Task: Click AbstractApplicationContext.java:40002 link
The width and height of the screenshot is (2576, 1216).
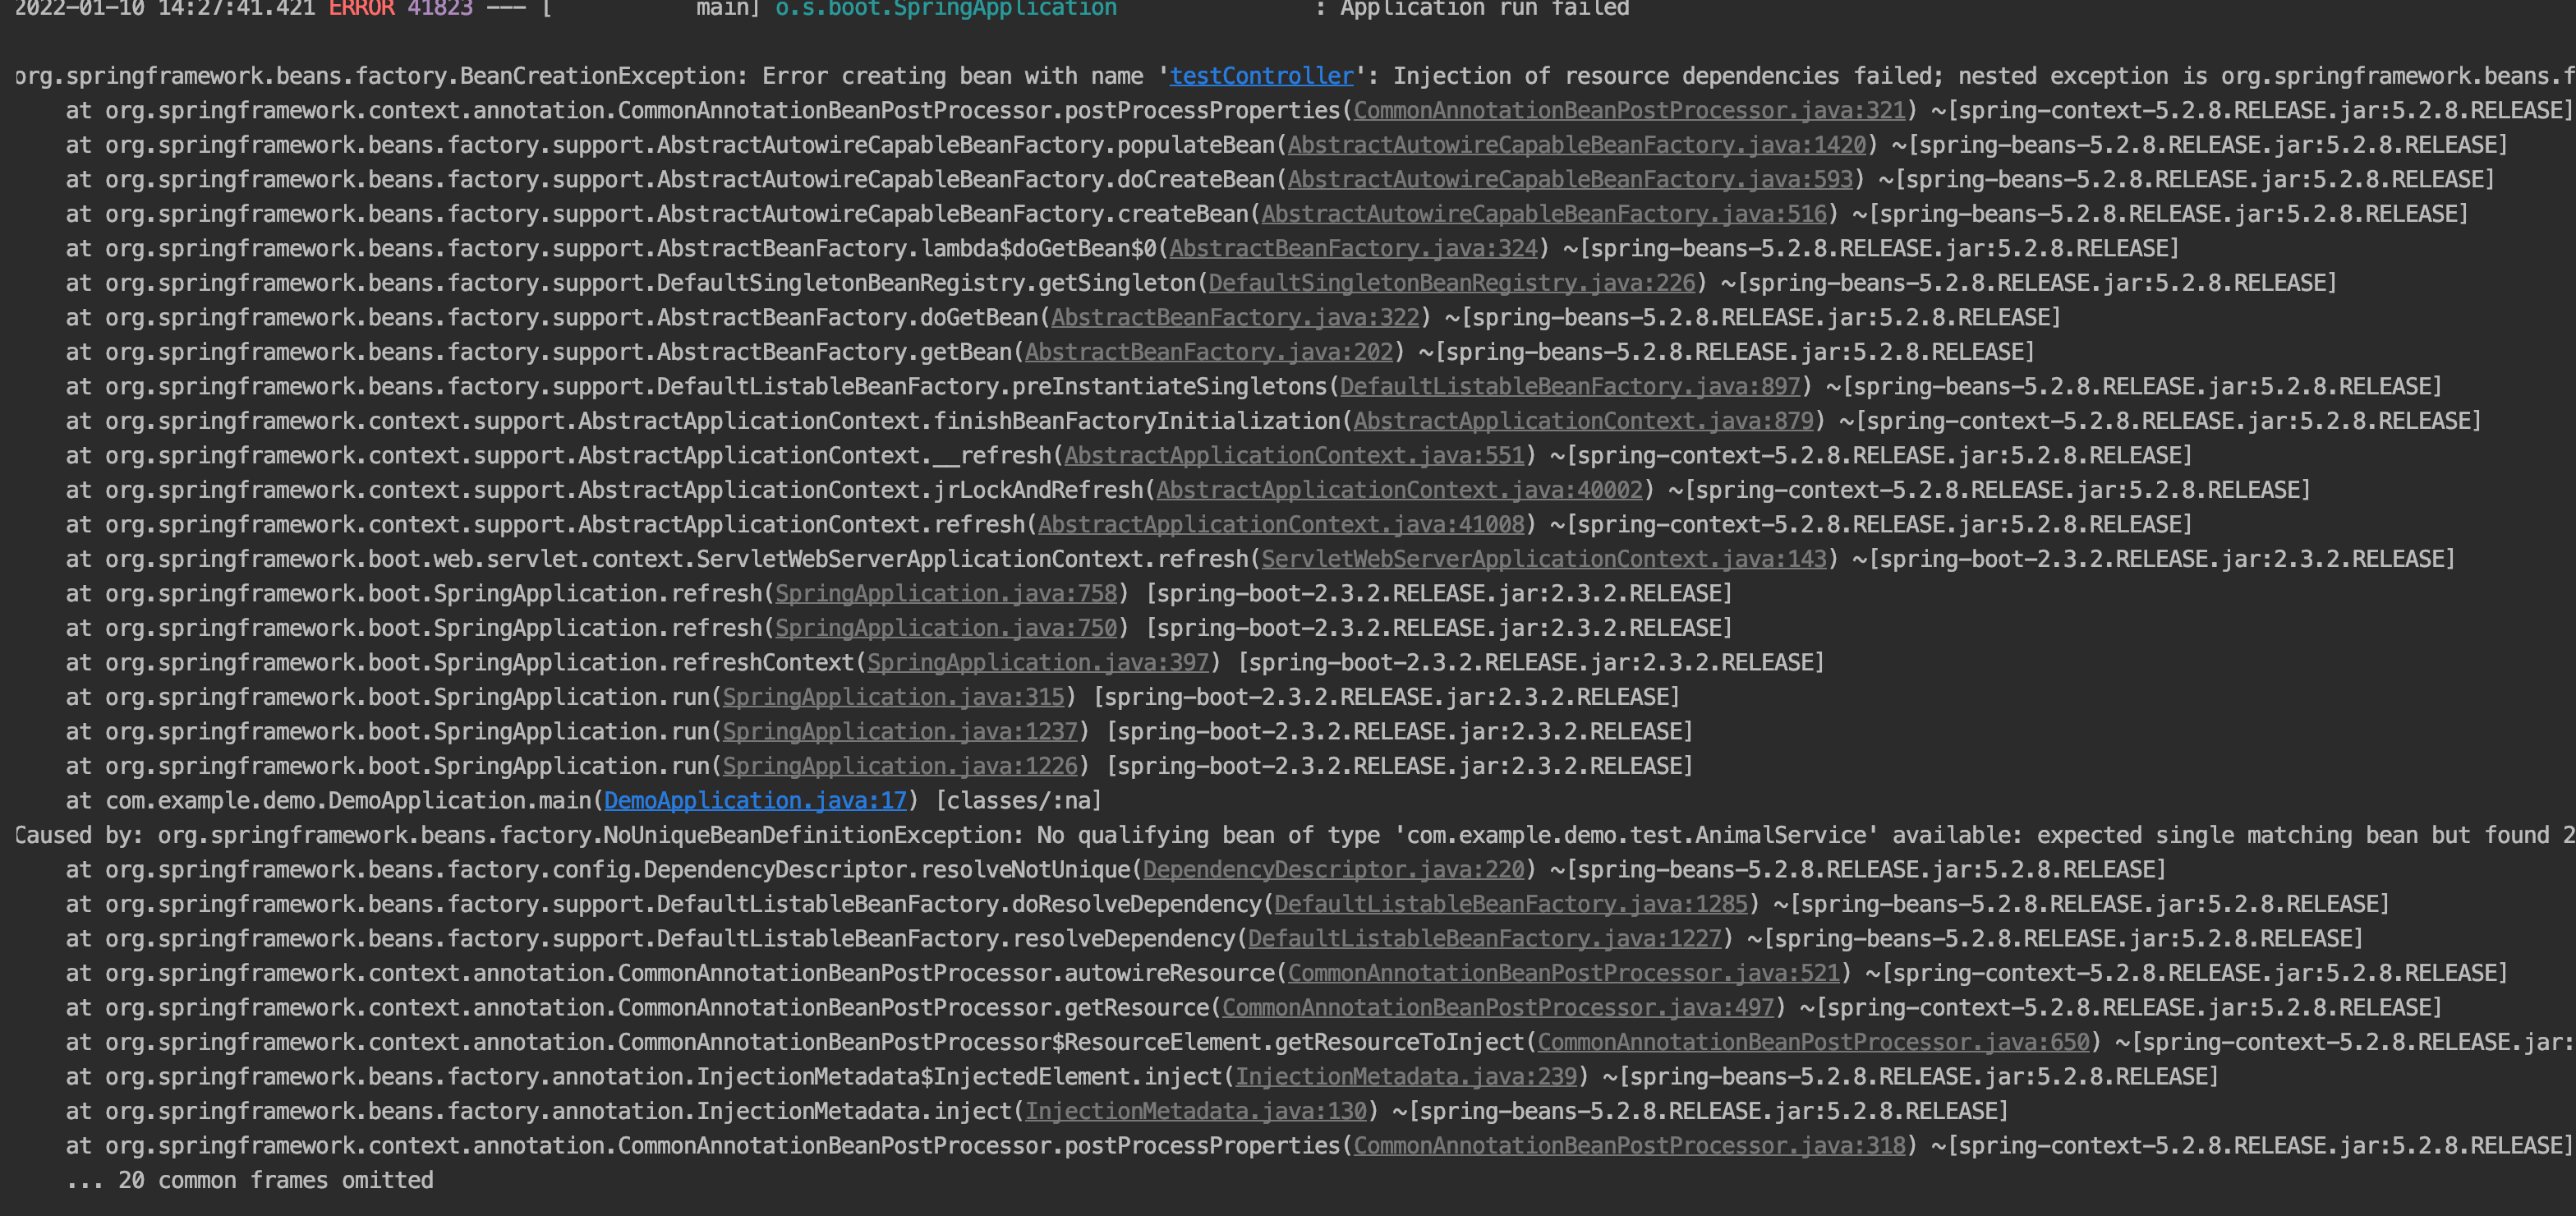Action: (1399, 490)
